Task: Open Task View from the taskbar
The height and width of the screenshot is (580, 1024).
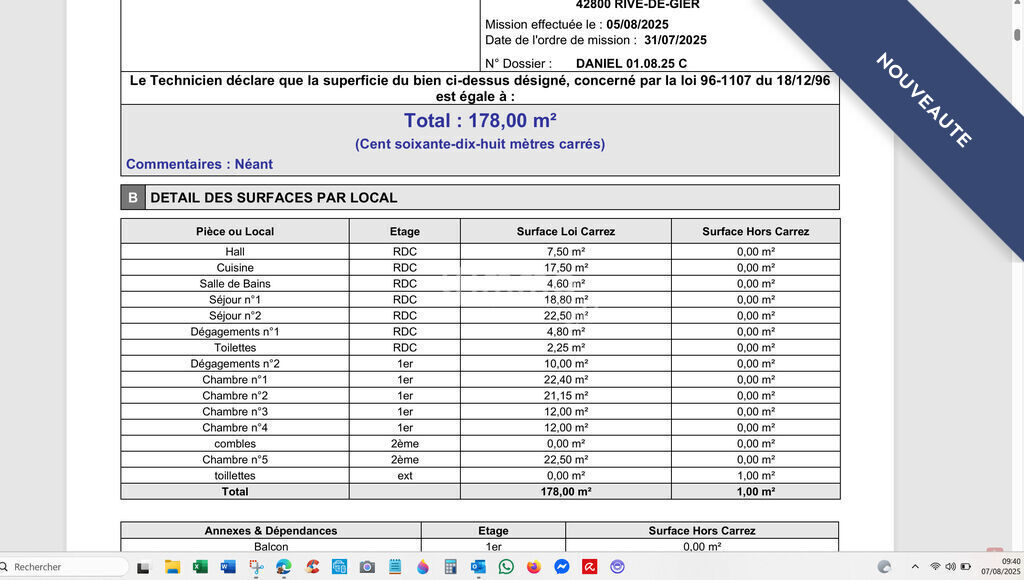Action: 143,567
